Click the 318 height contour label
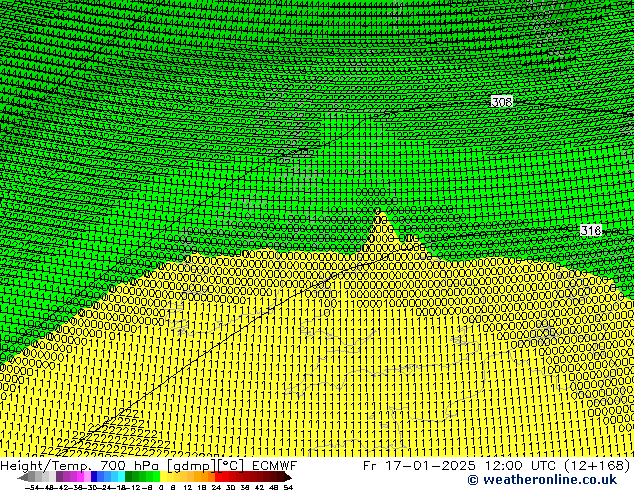The height and width of the screenshot is (490, 634). coord(591,230)
